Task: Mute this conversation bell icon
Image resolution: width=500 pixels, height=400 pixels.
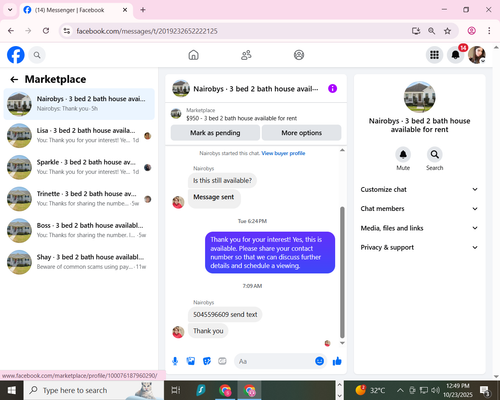Action: [x=403, y=154]
